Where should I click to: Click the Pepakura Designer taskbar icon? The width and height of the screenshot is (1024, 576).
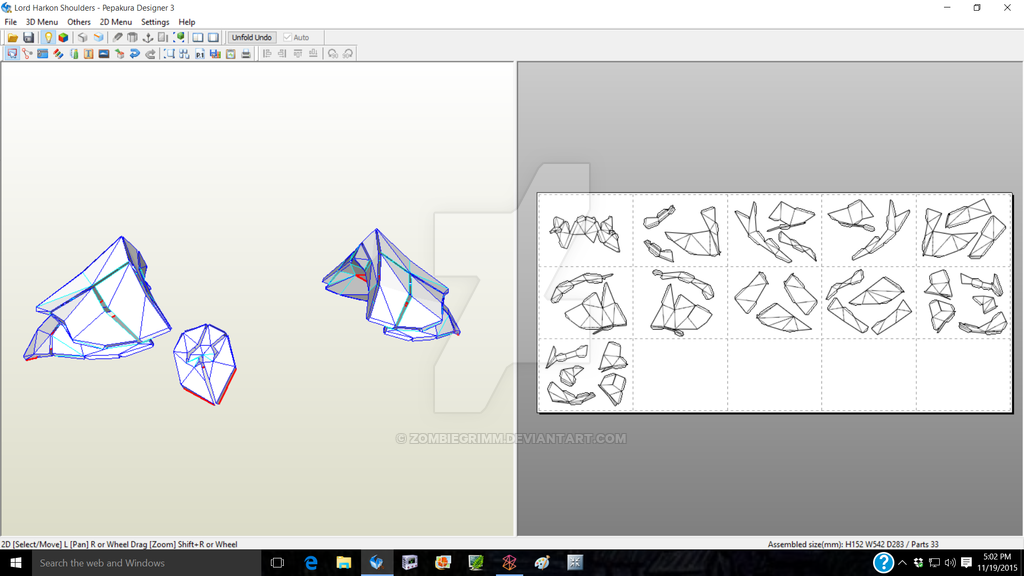click(x=376, y=562)
